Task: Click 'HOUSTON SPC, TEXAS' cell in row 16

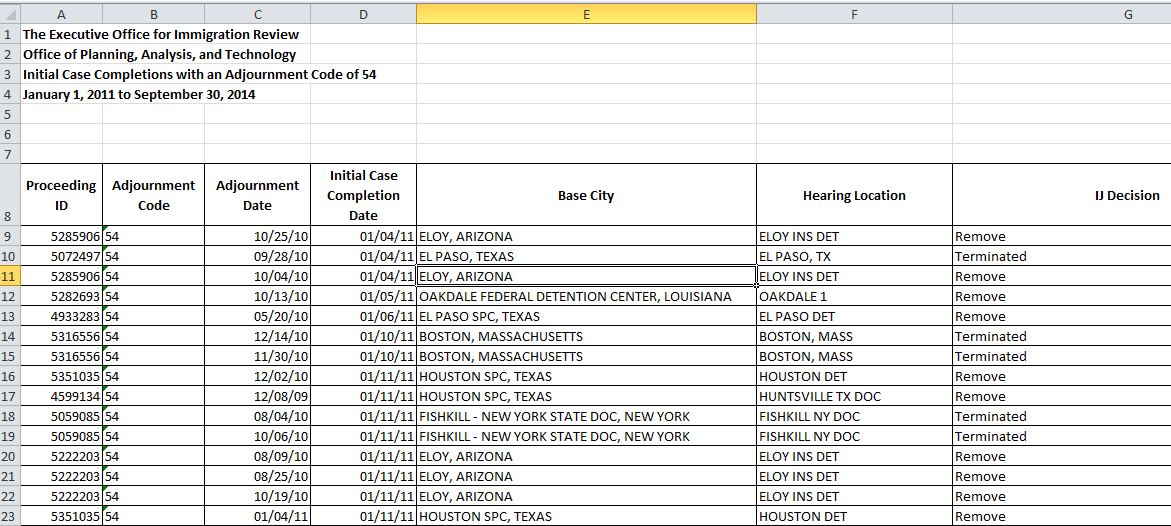Action: pos(586,377)
